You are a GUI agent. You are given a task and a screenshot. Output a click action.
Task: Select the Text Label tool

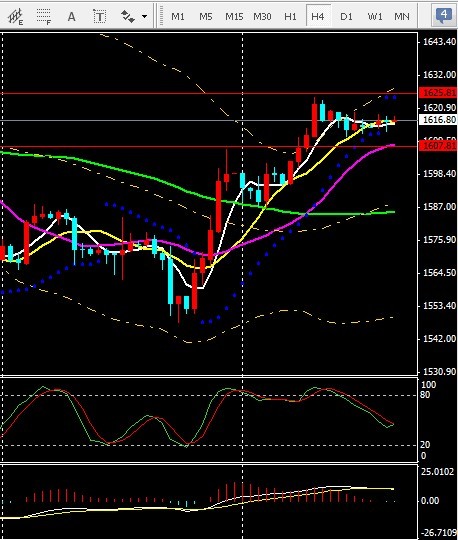point(99,17)
